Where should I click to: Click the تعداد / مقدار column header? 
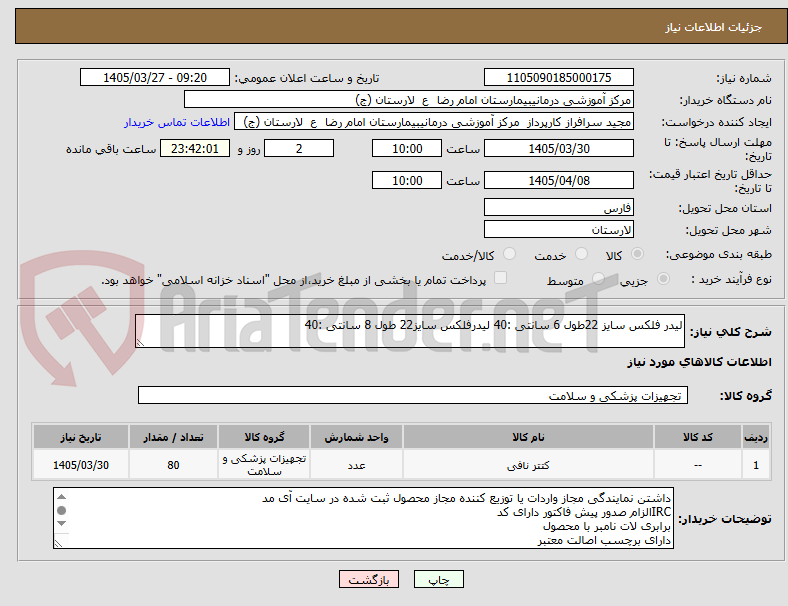[x=173, y=437]
